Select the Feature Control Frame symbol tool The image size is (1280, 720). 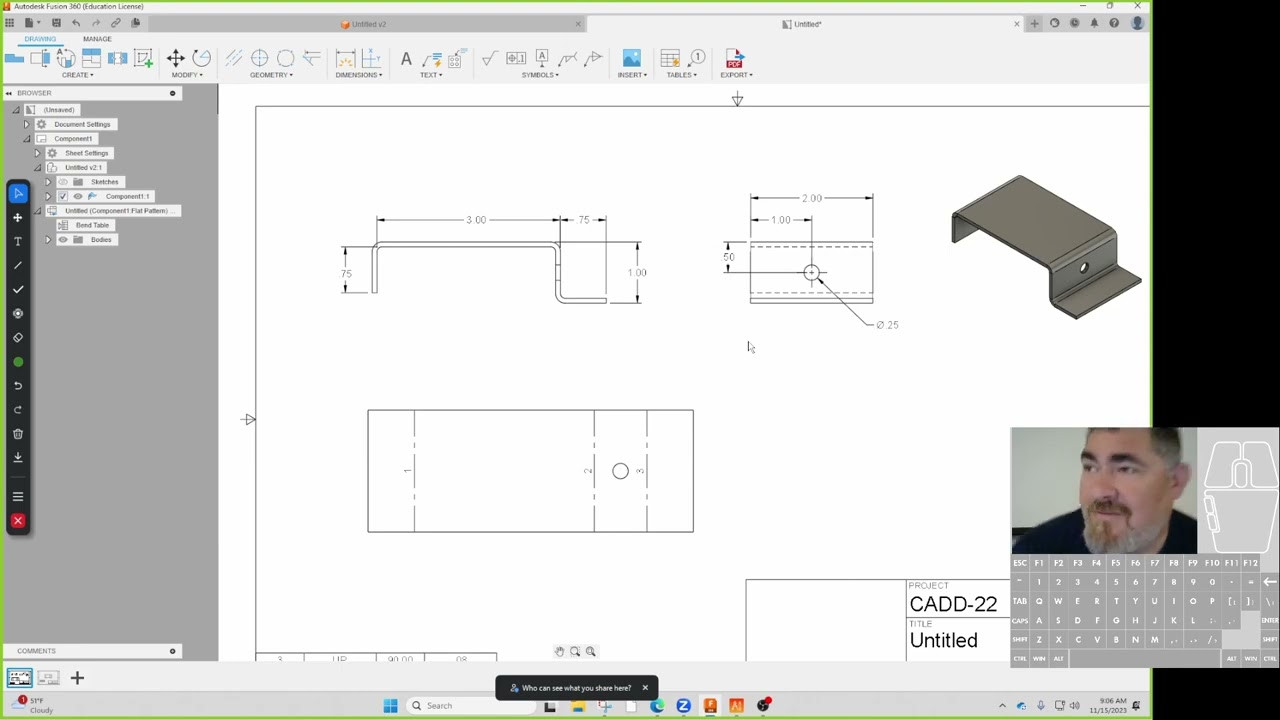pos(516,59)
